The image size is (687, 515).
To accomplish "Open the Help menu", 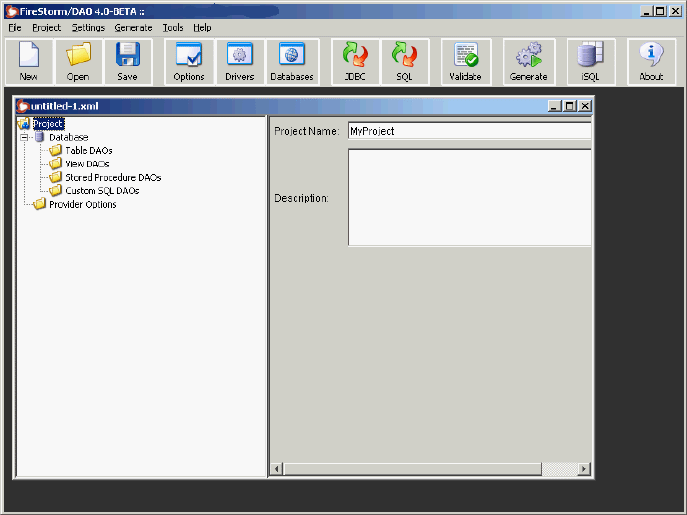I will click(202, 28).
